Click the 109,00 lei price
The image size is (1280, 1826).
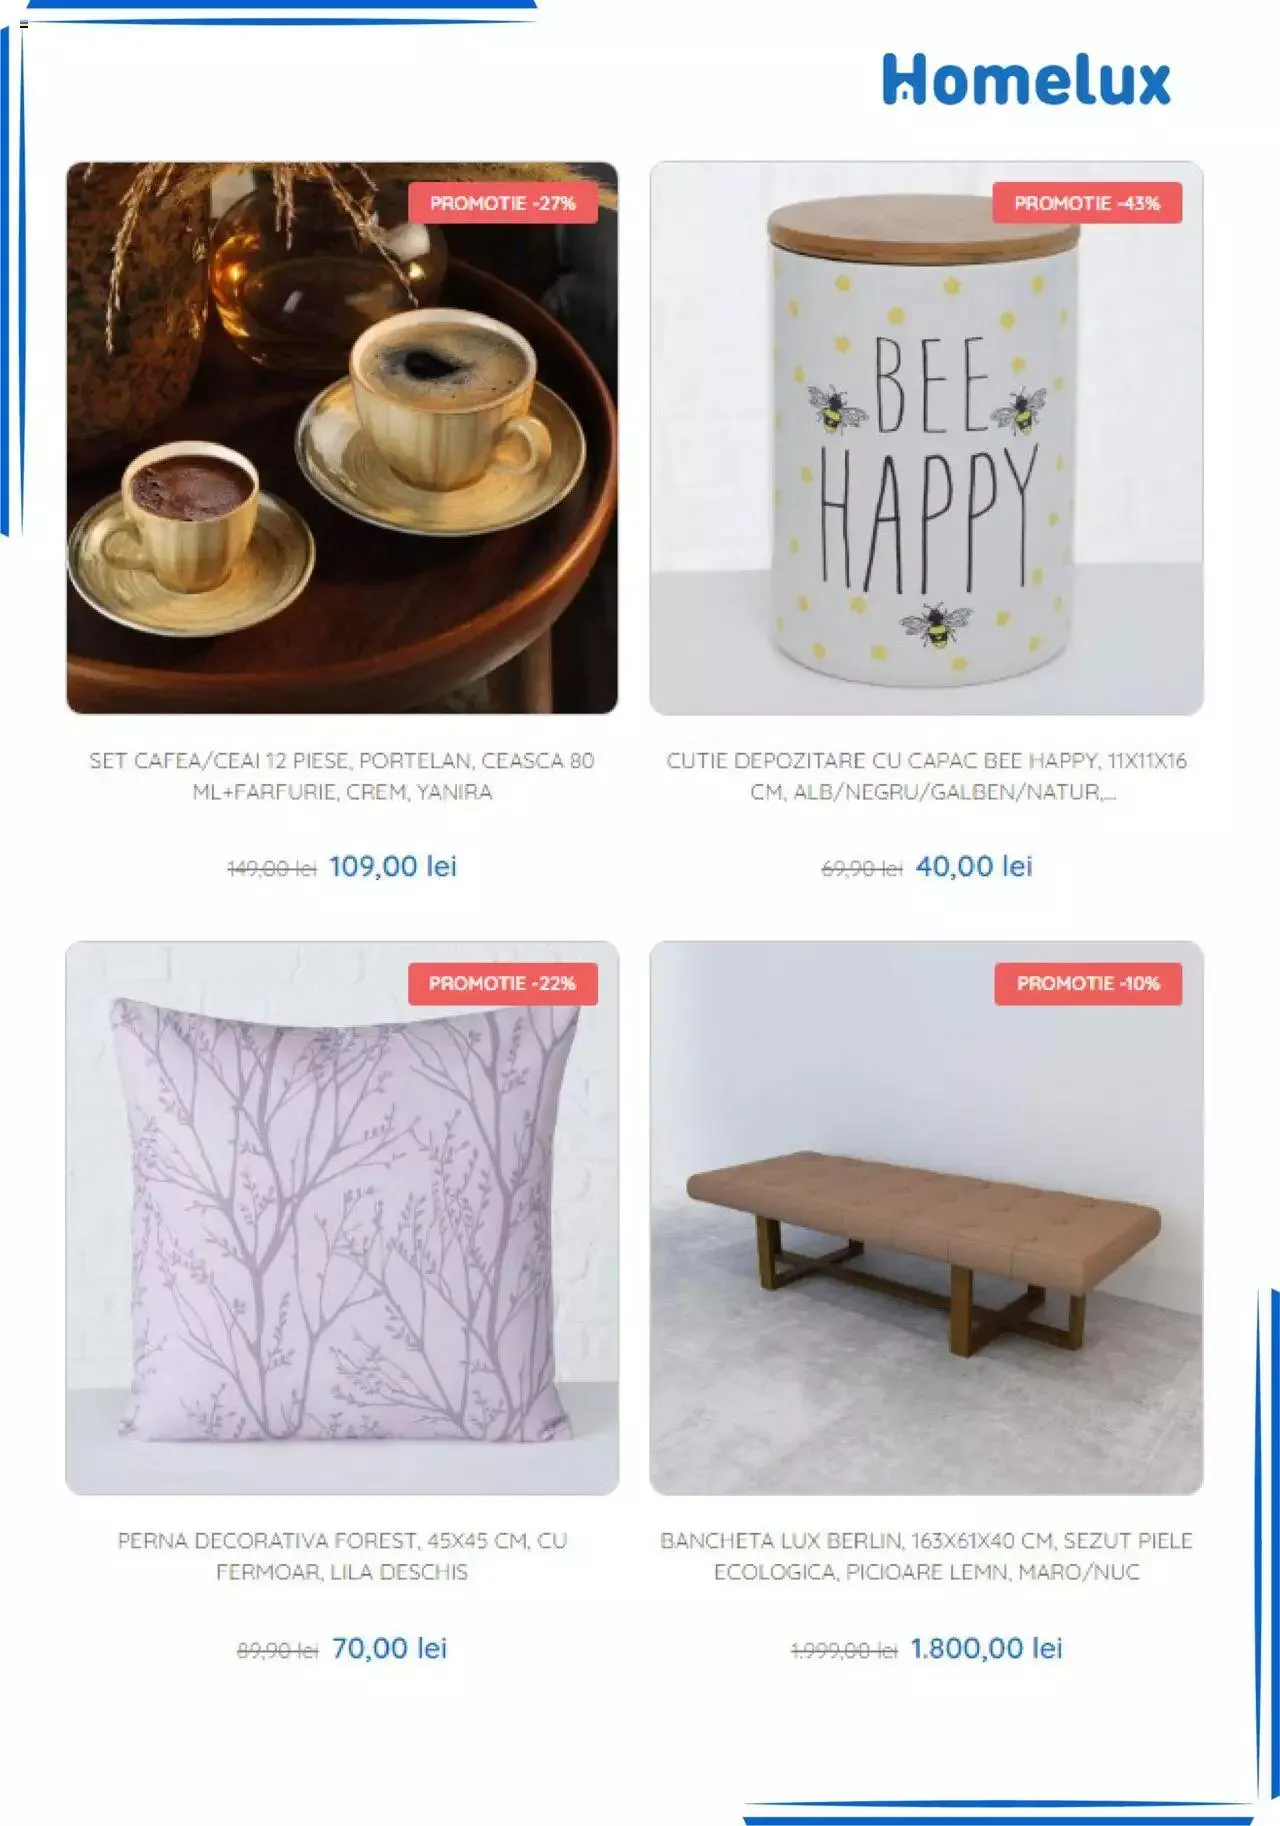coord(393,866)
